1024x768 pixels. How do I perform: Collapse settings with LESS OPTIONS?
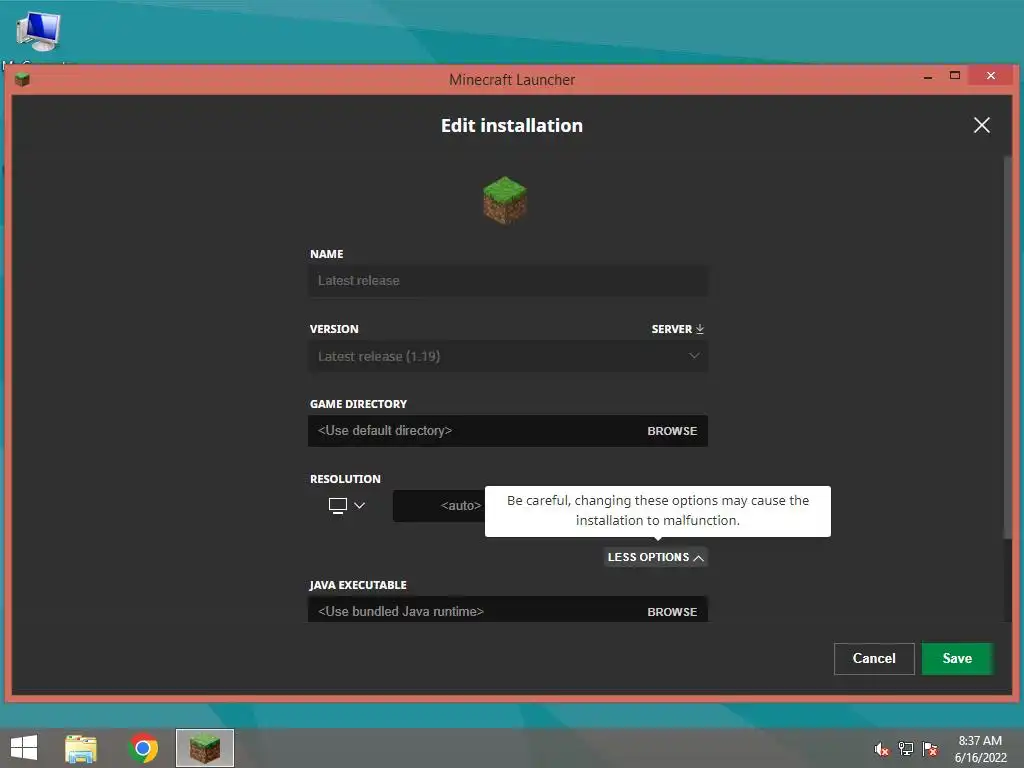coord(655,557)
